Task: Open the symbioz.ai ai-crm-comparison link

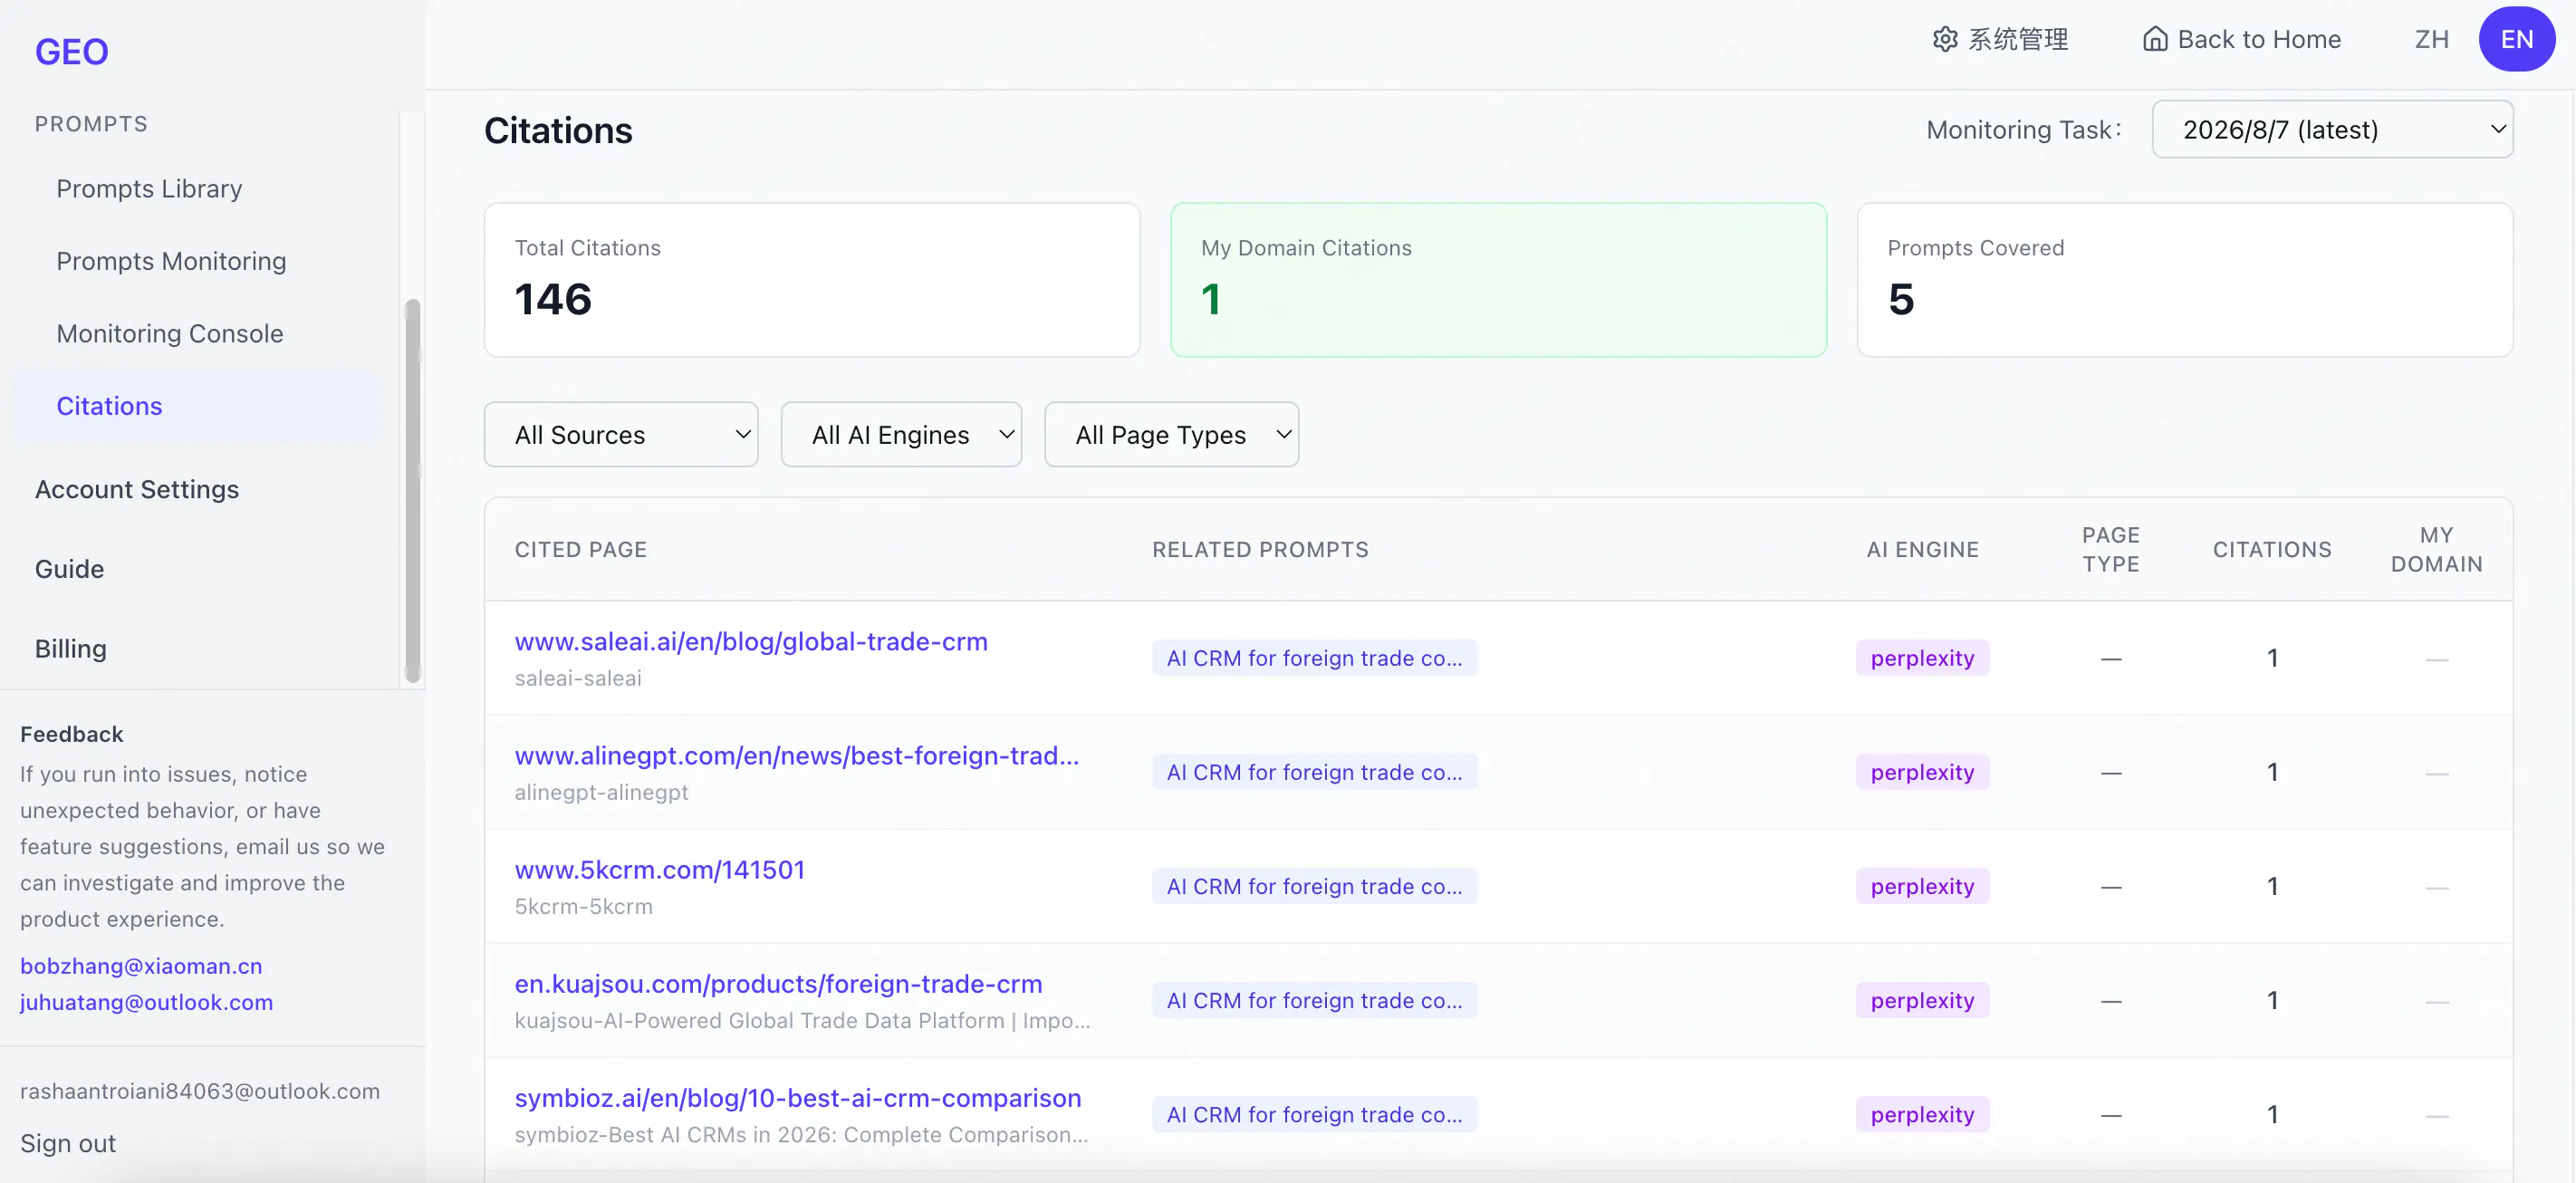Action: (798, 1098)
